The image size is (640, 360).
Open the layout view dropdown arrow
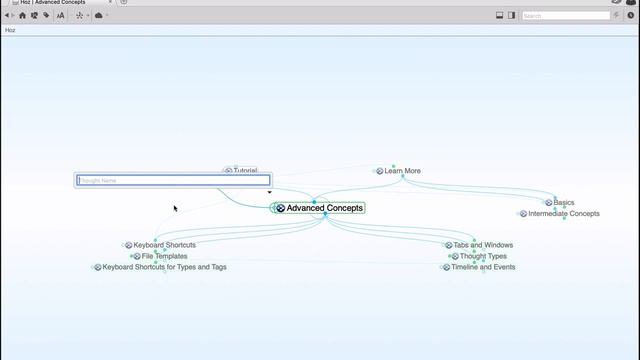88,16
